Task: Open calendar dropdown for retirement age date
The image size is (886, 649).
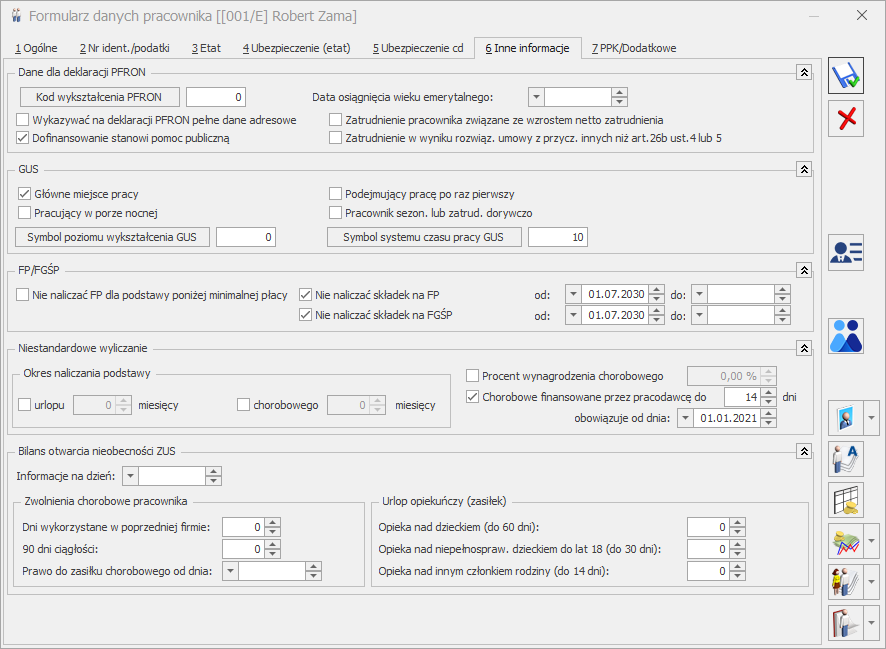Action: pyautogui.click(x=536, y=97)
